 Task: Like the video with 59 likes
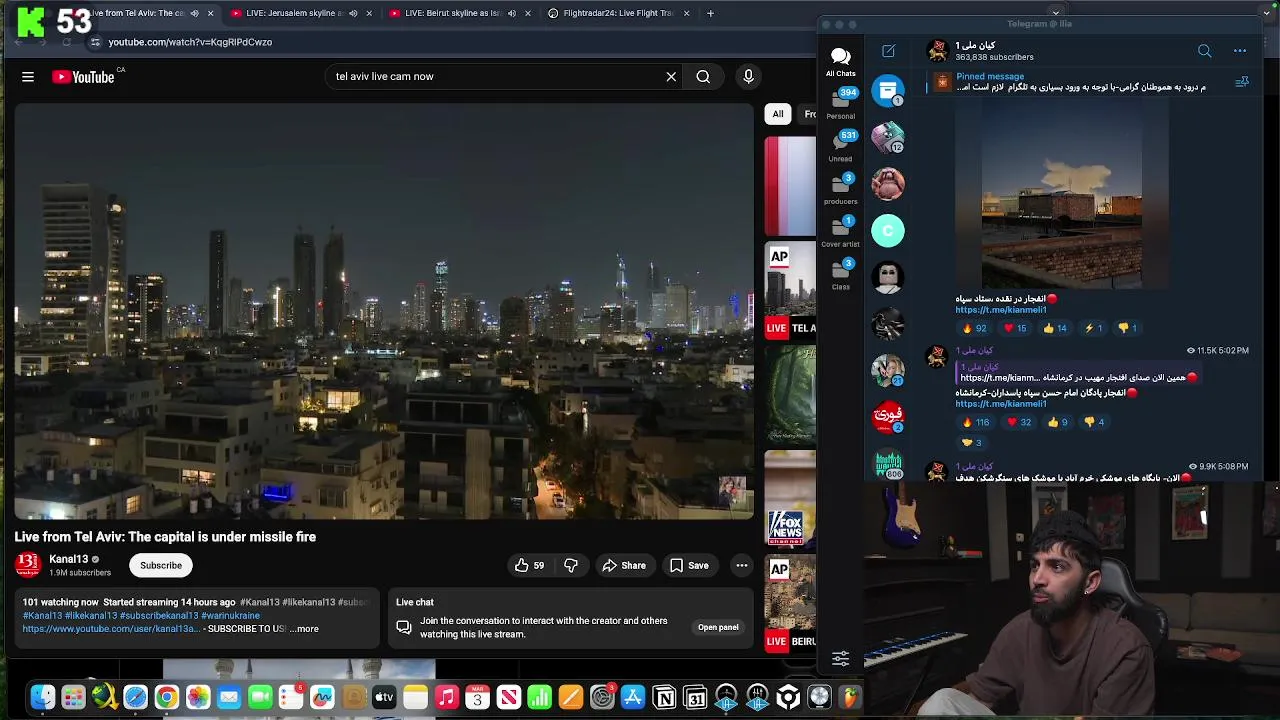pos(529,566)
